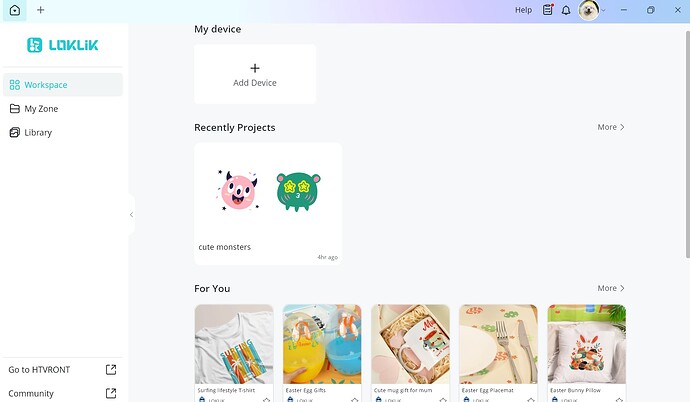Open notifications bell icon
Viewport: 690px width, 402px height.
tap(566, 10)
